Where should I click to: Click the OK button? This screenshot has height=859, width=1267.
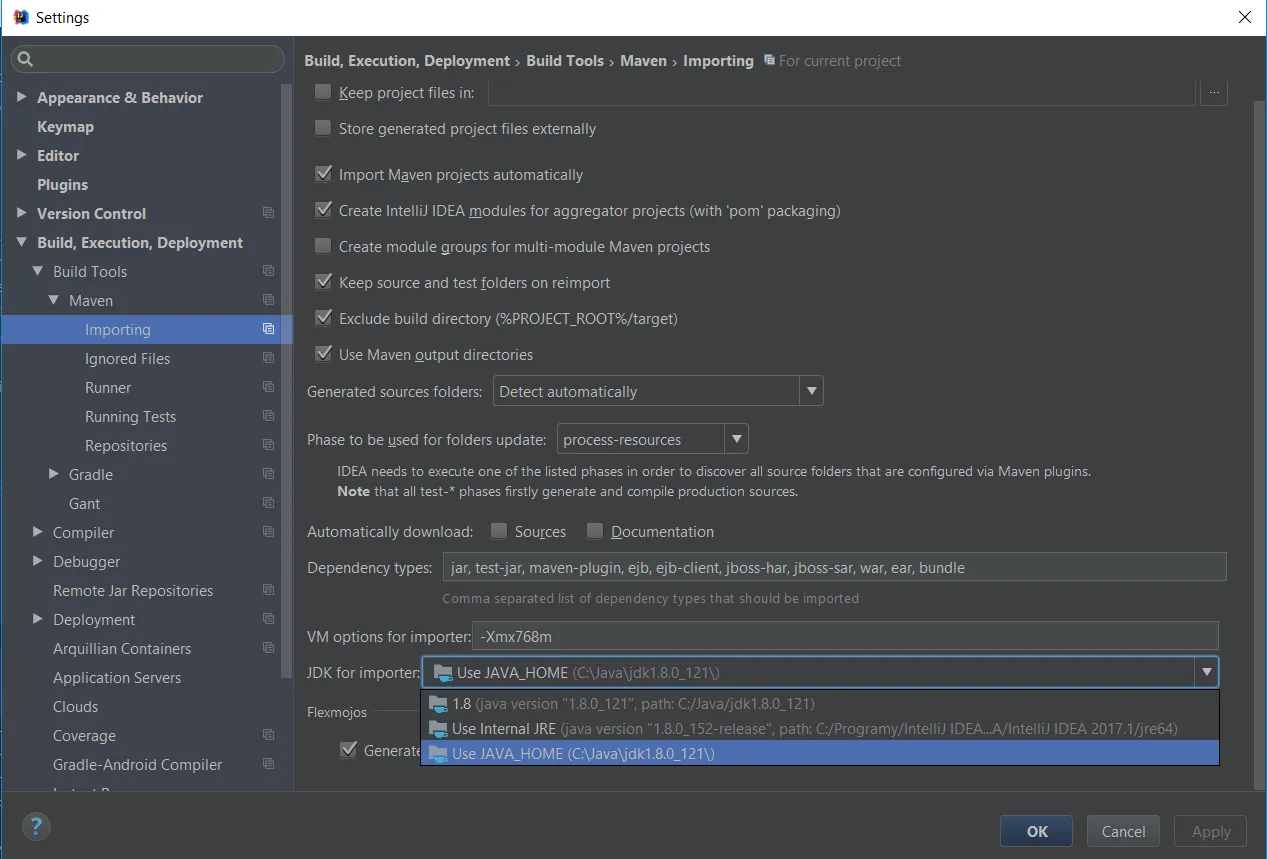coord(1037,831)
